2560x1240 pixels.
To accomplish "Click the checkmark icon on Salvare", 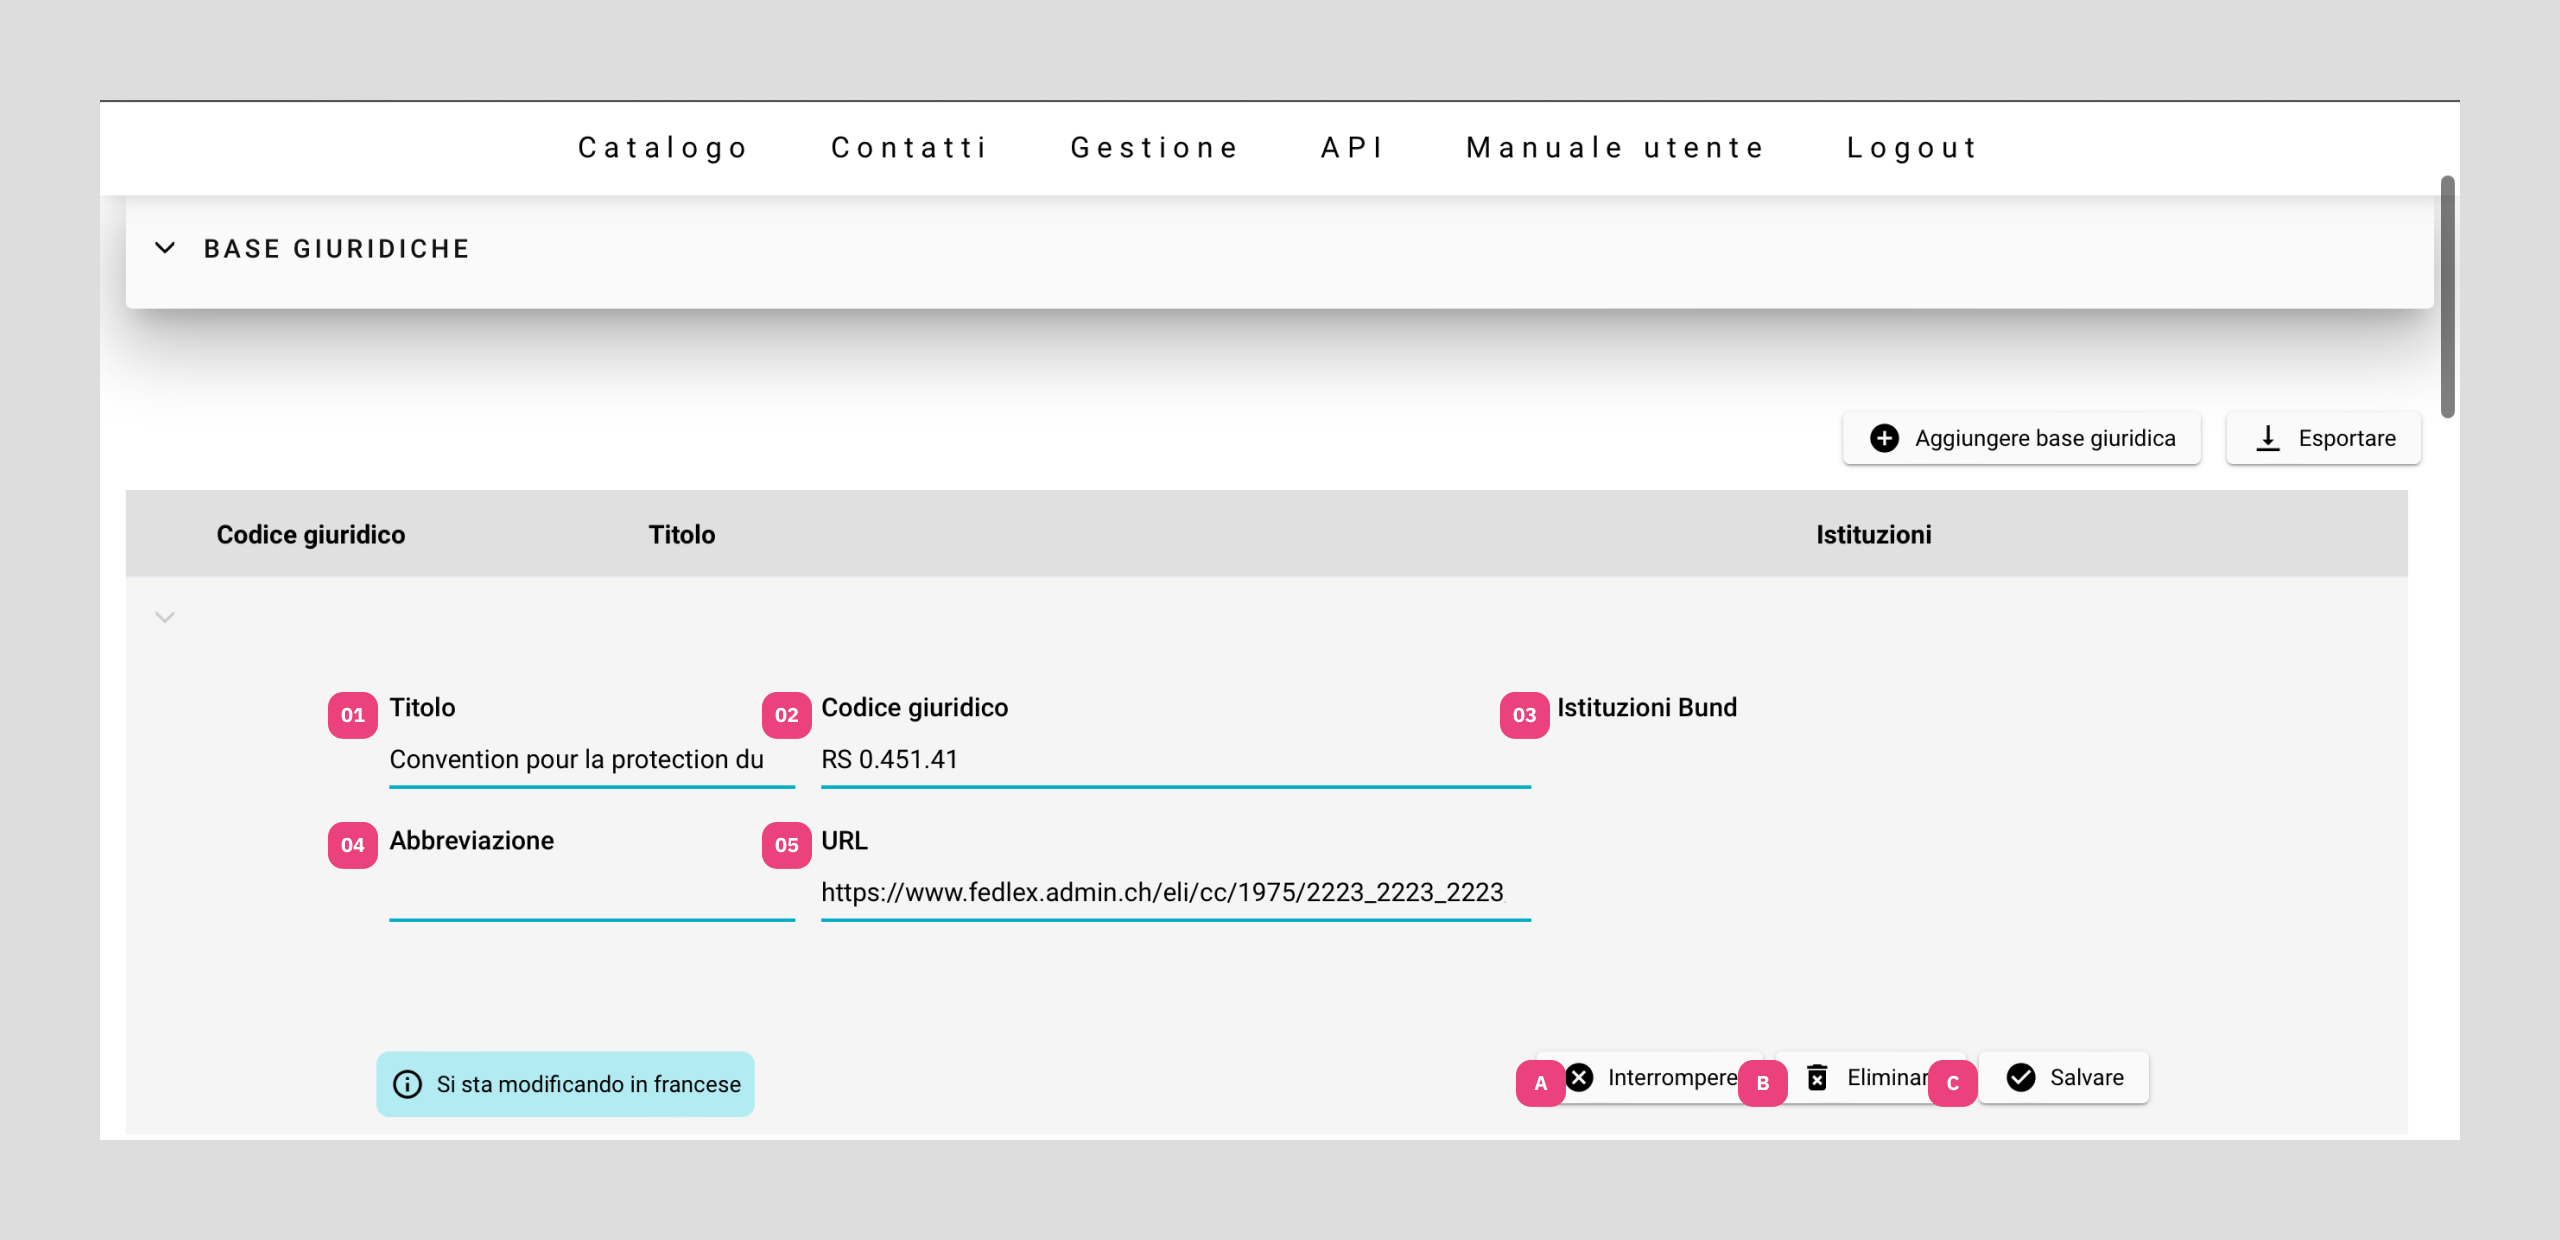I will coord(2021,1077).
